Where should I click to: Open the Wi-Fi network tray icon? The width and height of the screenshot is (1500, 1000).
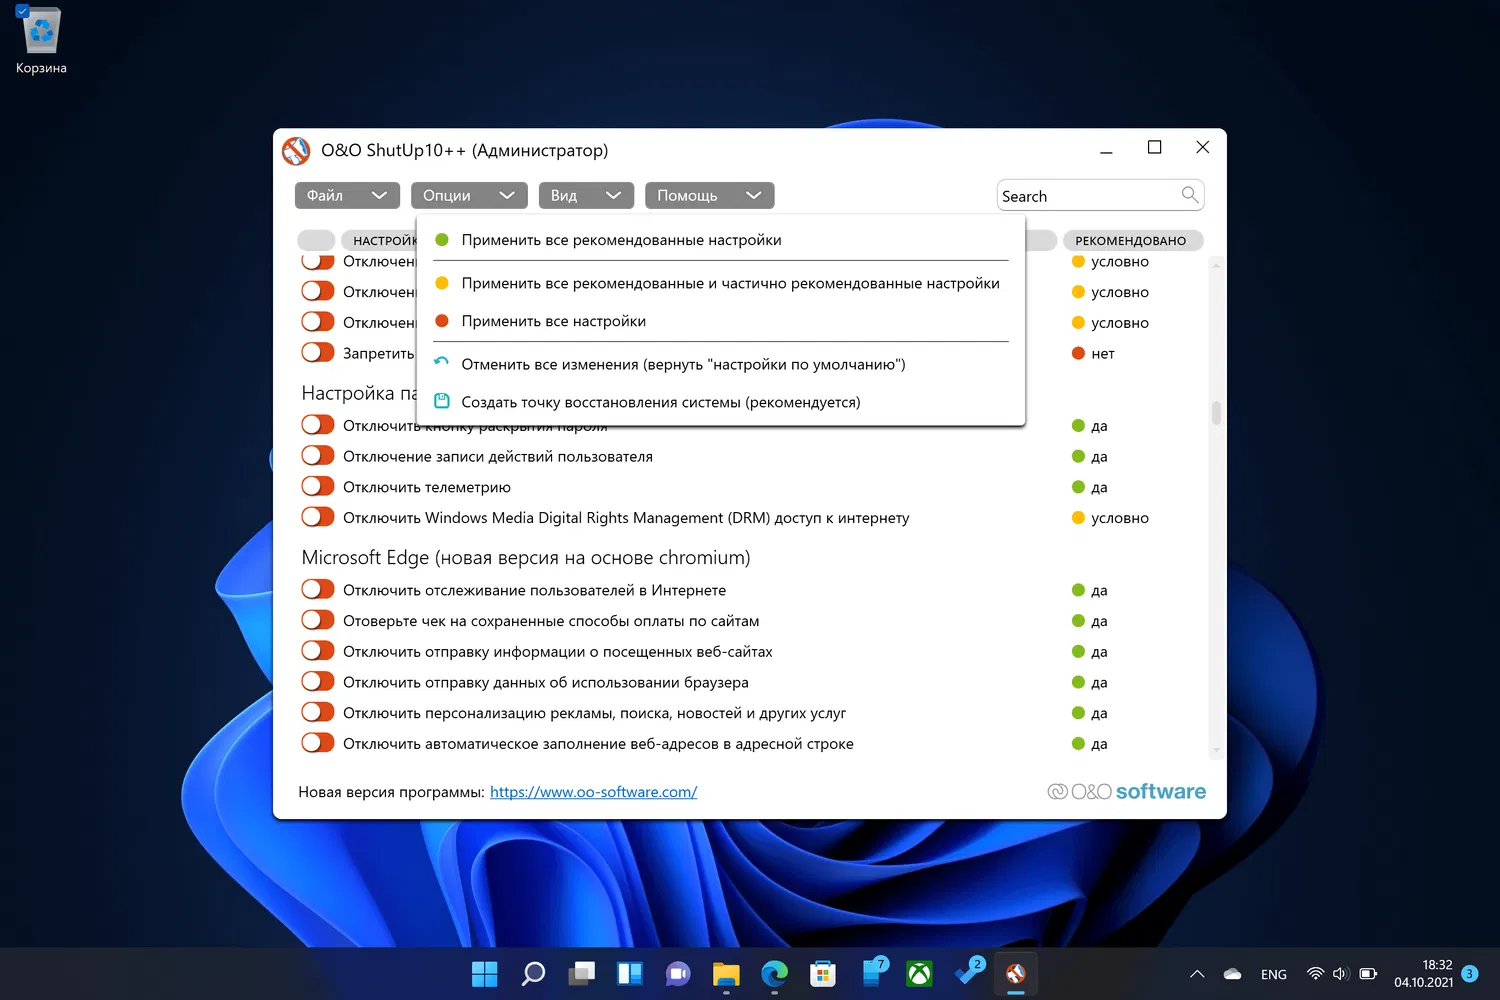(1315, 974)
